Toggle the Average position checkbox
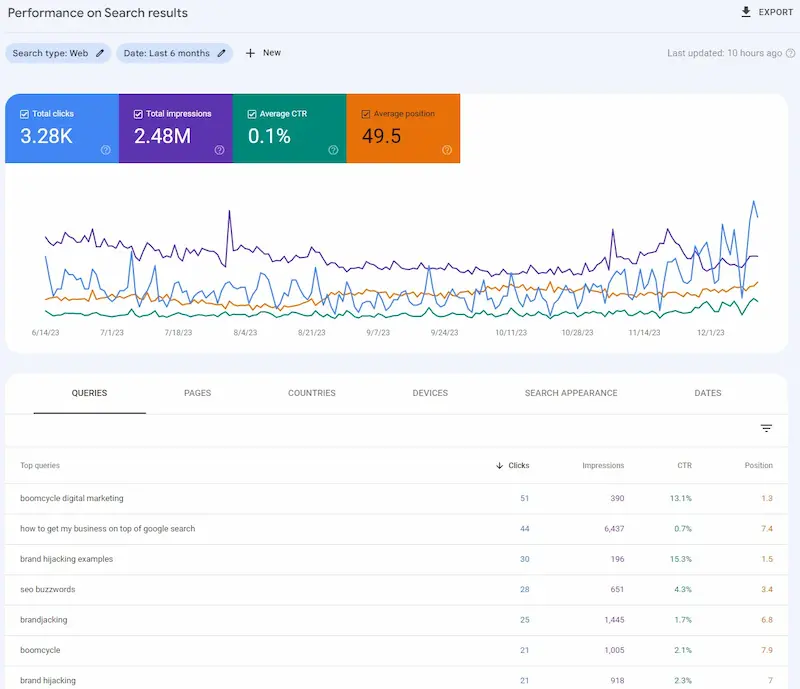This screenshot has height=689, width=800. [366, 114]
